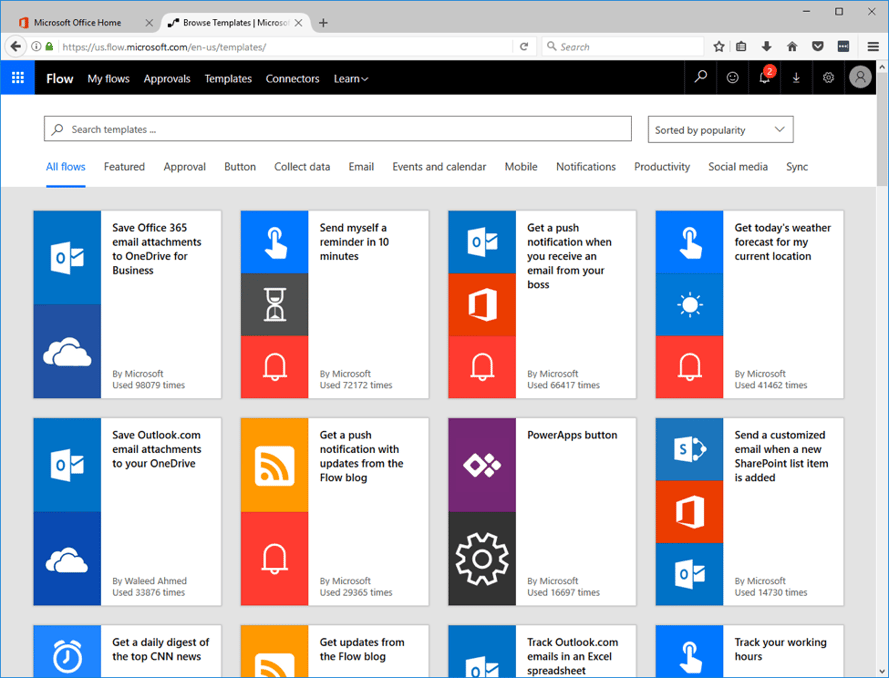Click the Firefox Search box
889x678 pixels.
click(623, 46)
